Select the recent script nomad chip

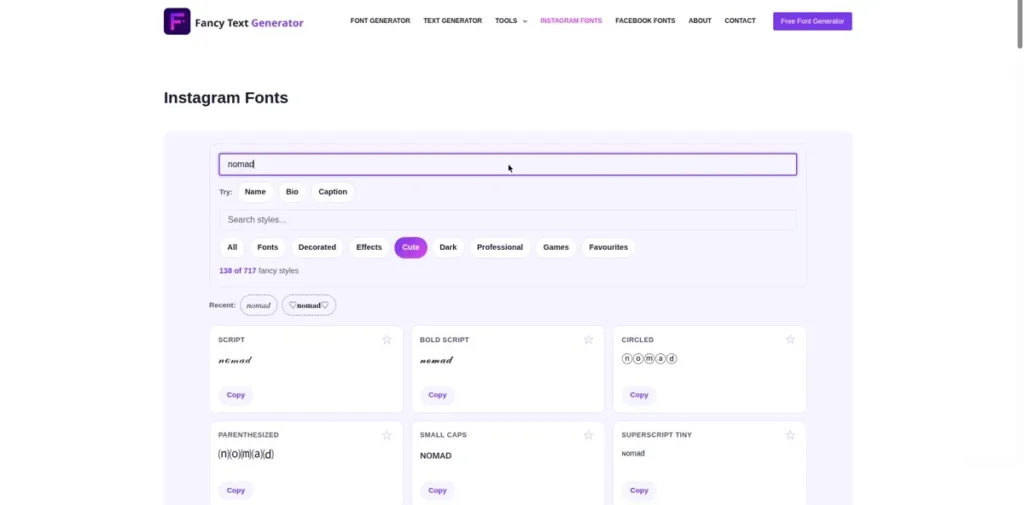tap(259, 305)
